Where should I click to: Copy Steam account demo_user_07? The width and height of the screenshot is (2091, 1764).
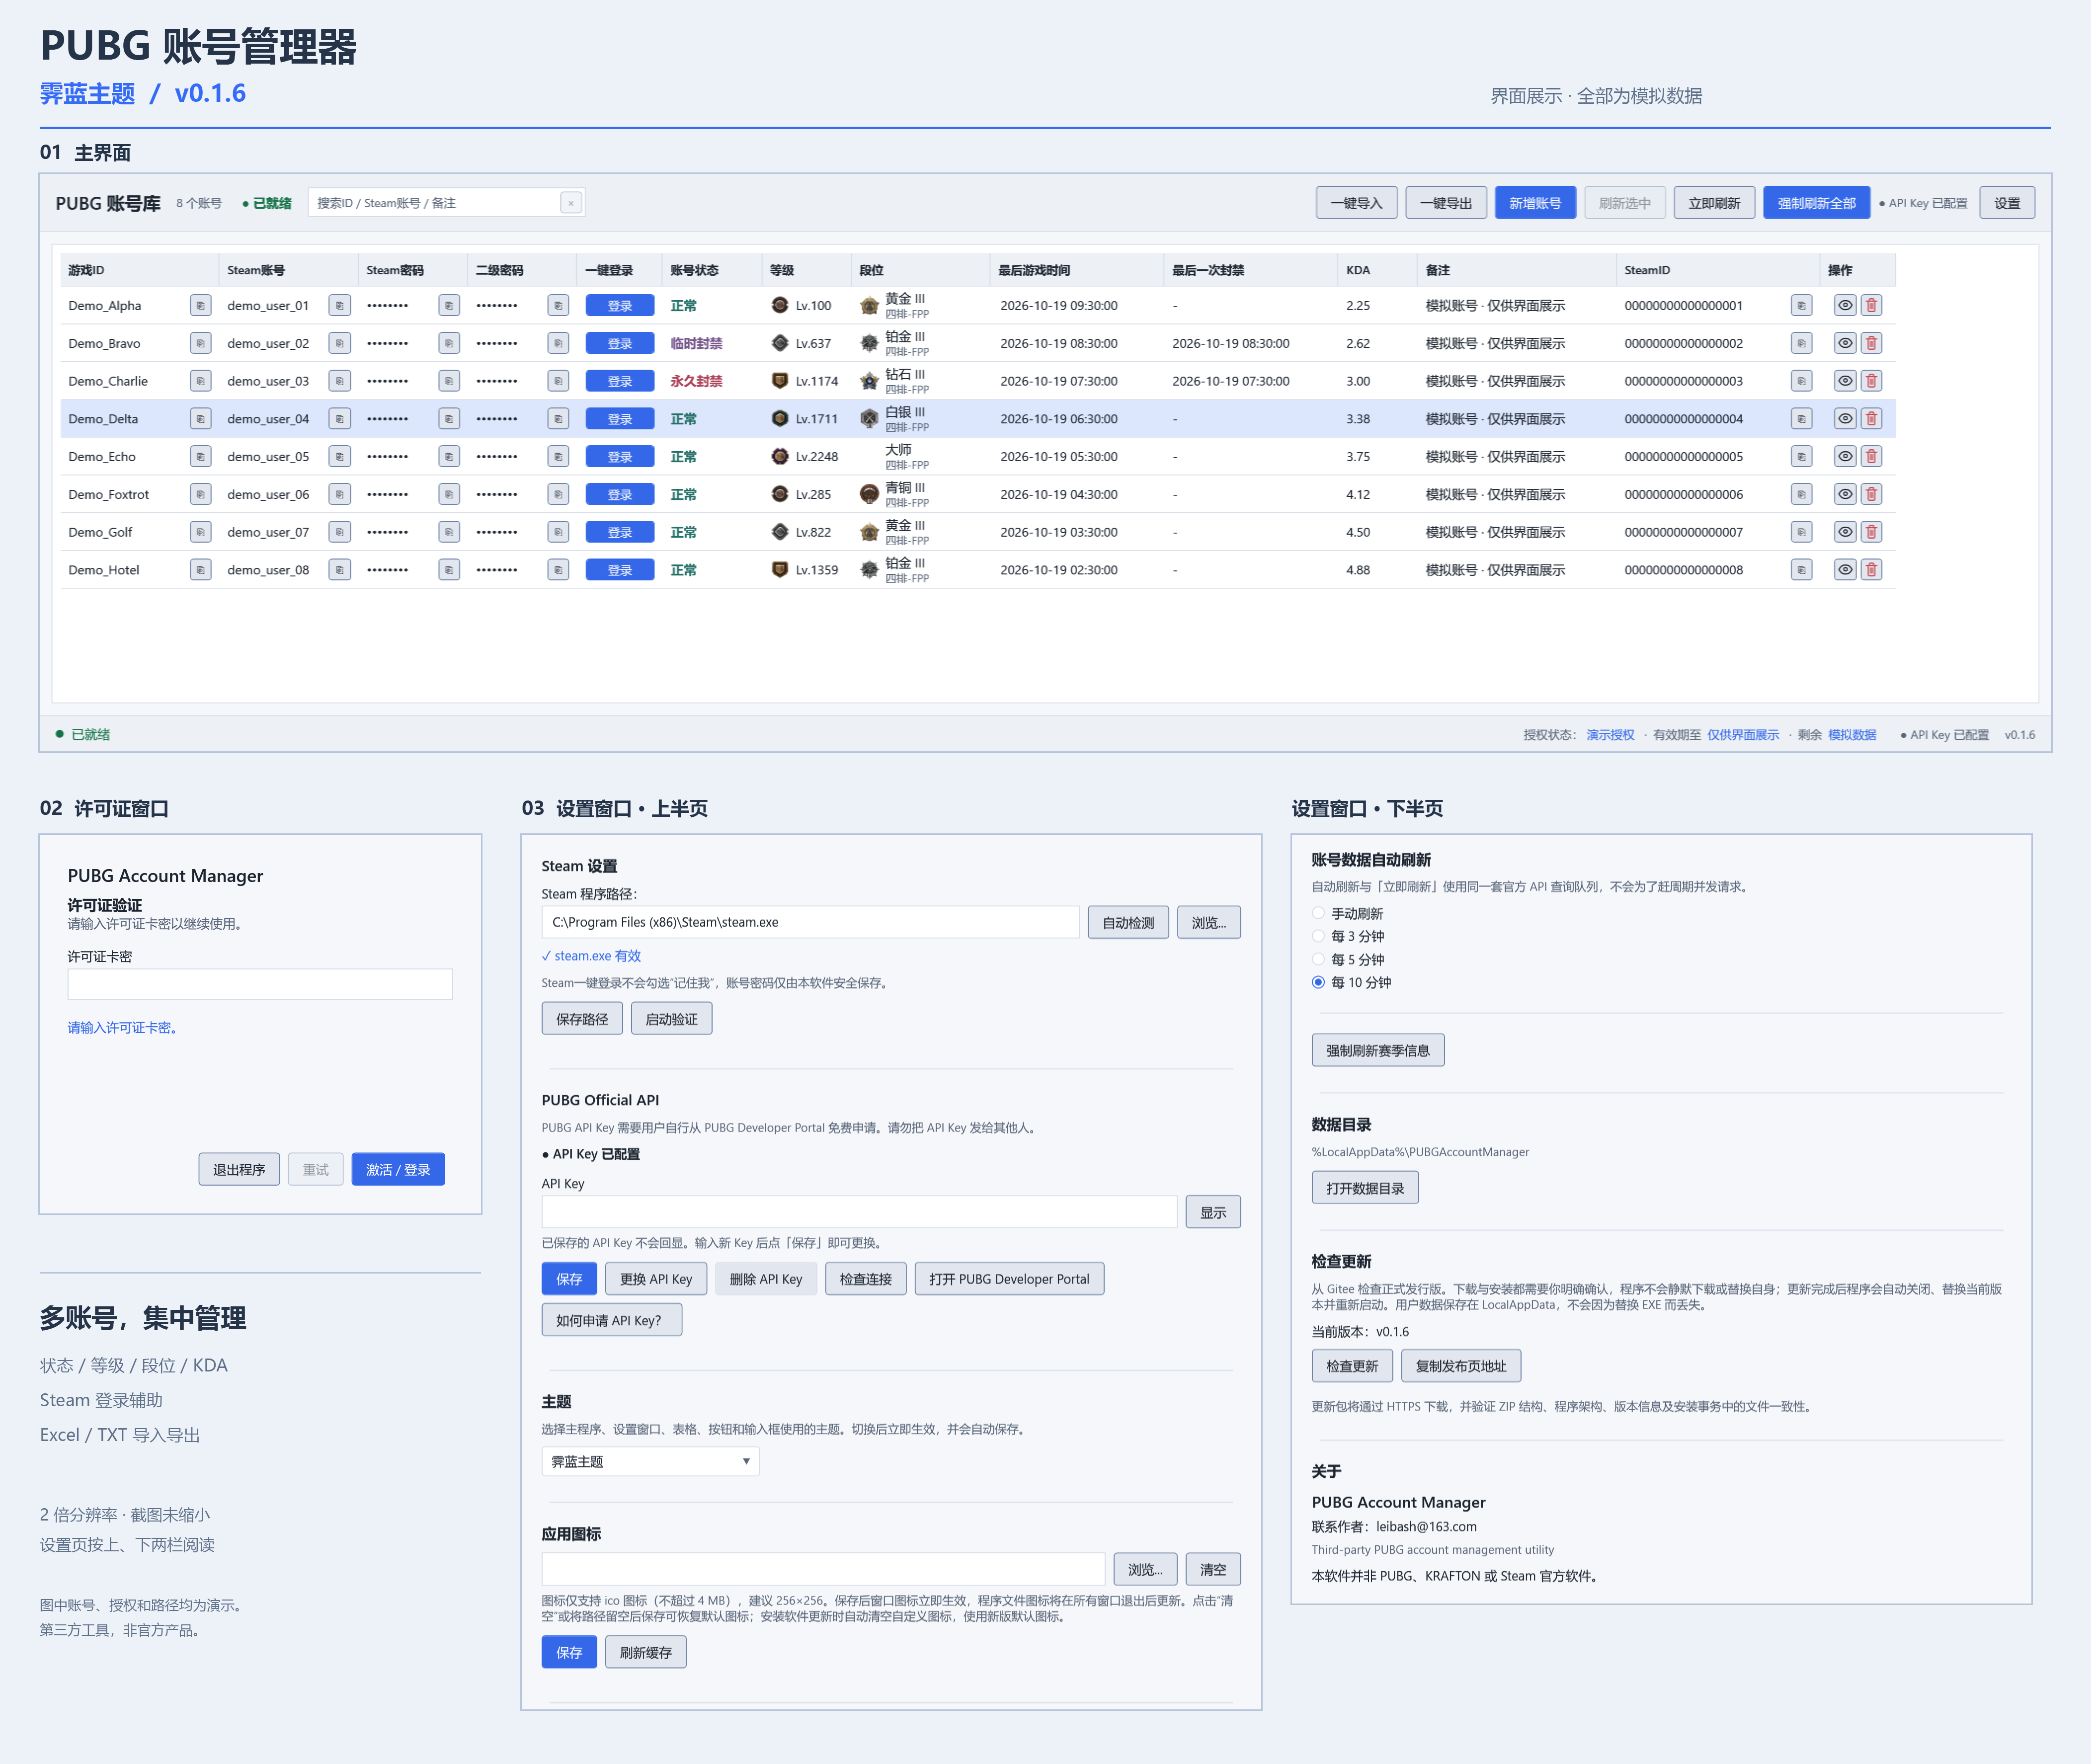point(339,532)
